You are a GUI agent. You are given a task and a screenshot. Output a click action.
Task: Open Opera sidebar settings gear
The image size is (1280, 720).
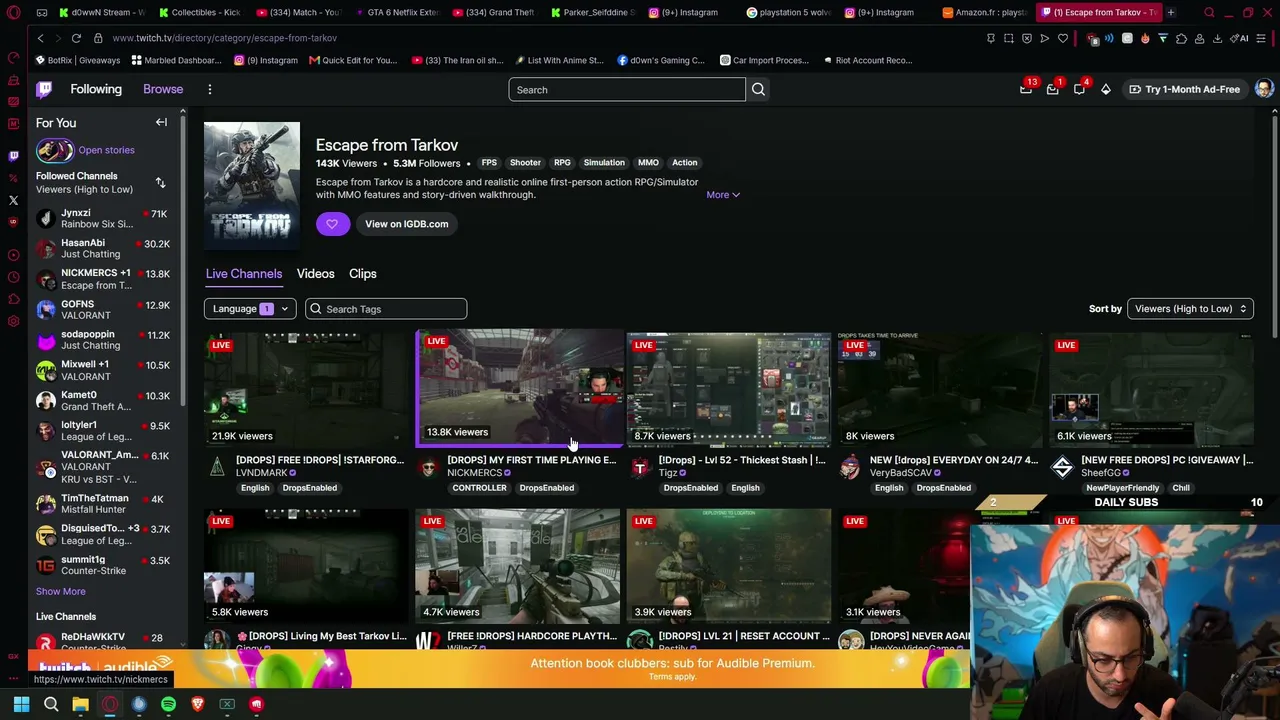tap(13, 321)
